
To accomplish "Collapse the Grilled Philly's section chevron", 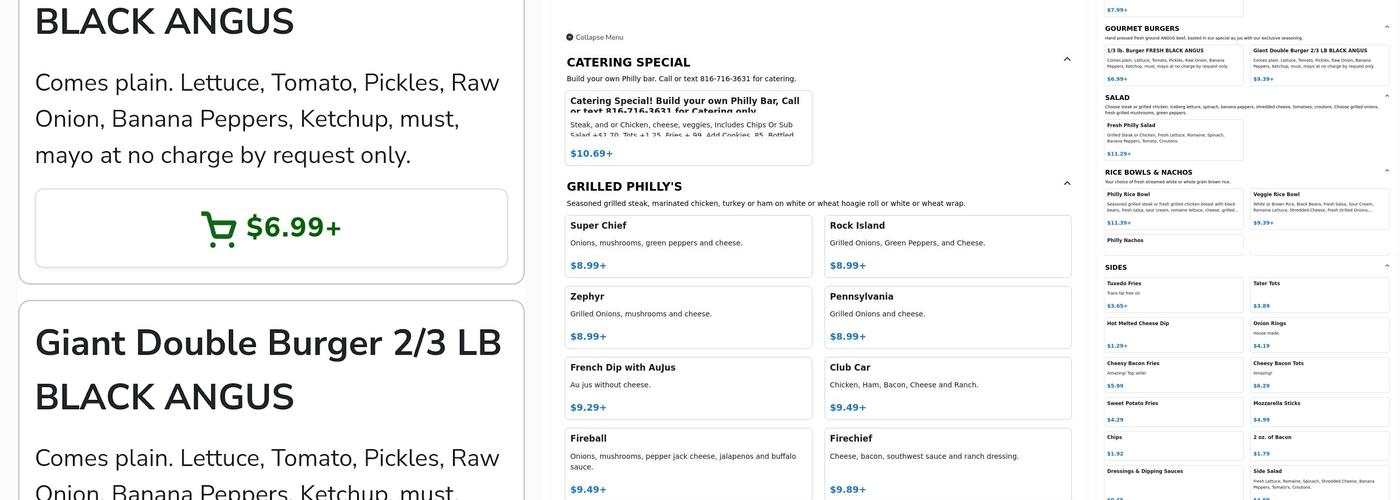I will (x=1067, y=184).
